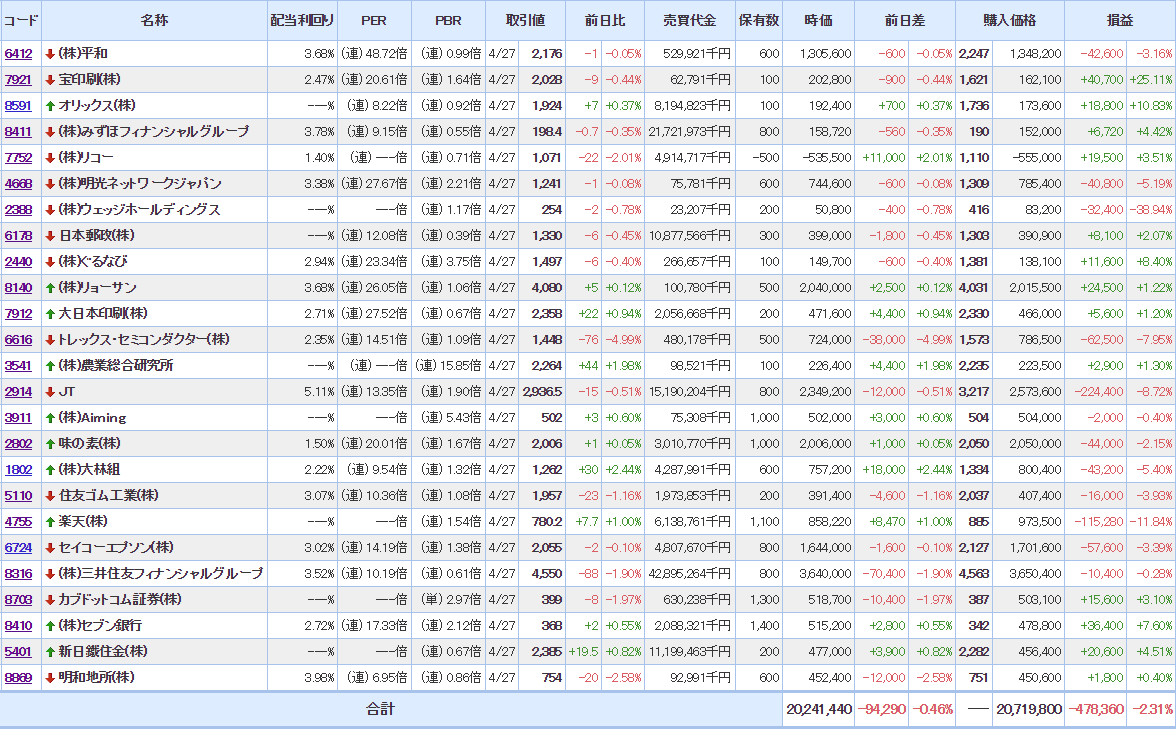Open stock code link 6412
Screen dimensions: 1176x729
(18, 54)
